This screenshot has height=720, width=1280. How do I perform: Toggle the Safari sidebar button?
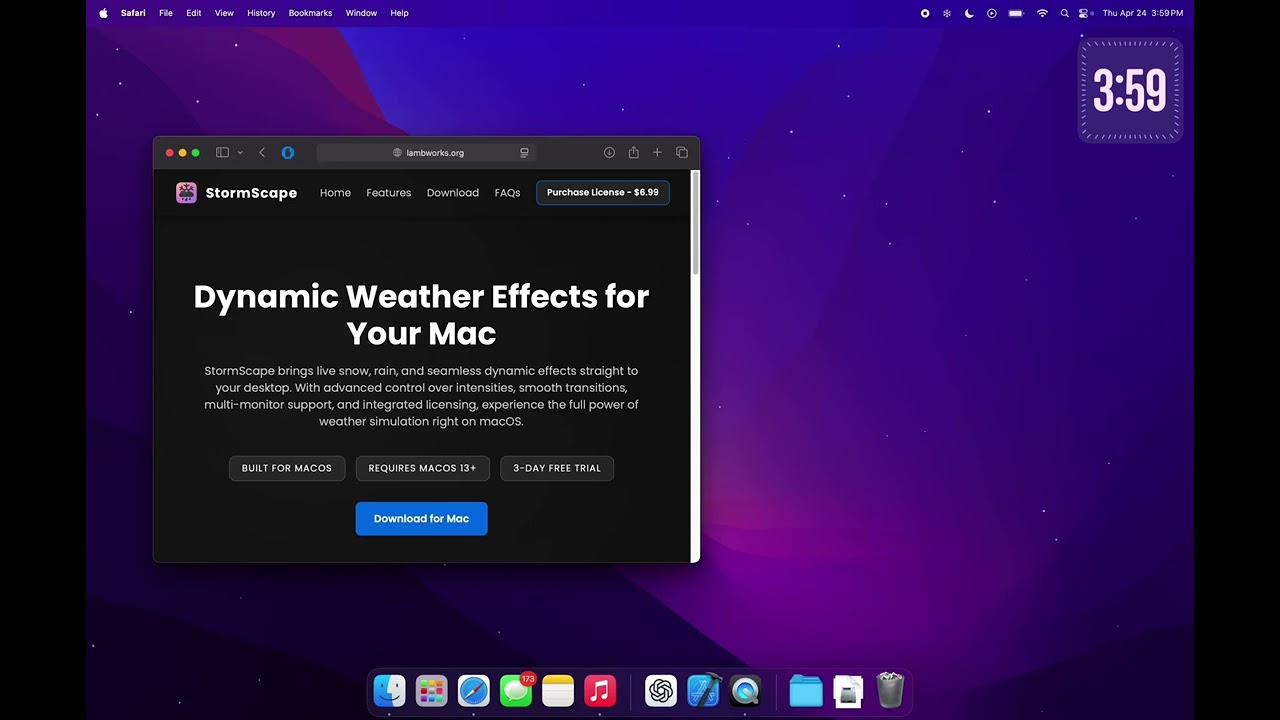(222, 153)
